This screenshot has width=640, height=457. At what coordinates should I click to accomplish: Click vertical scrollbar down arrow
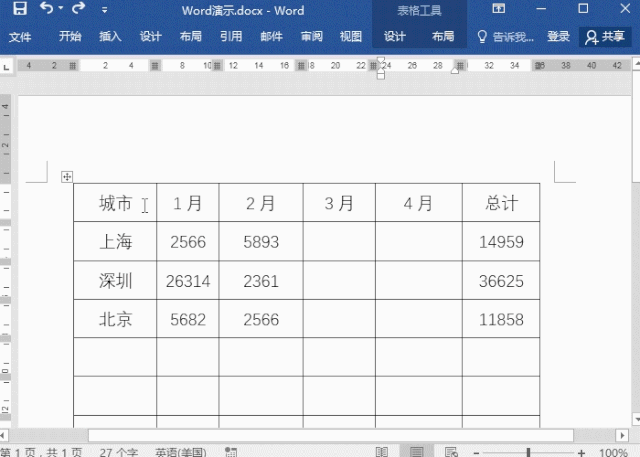coord(636,419)
